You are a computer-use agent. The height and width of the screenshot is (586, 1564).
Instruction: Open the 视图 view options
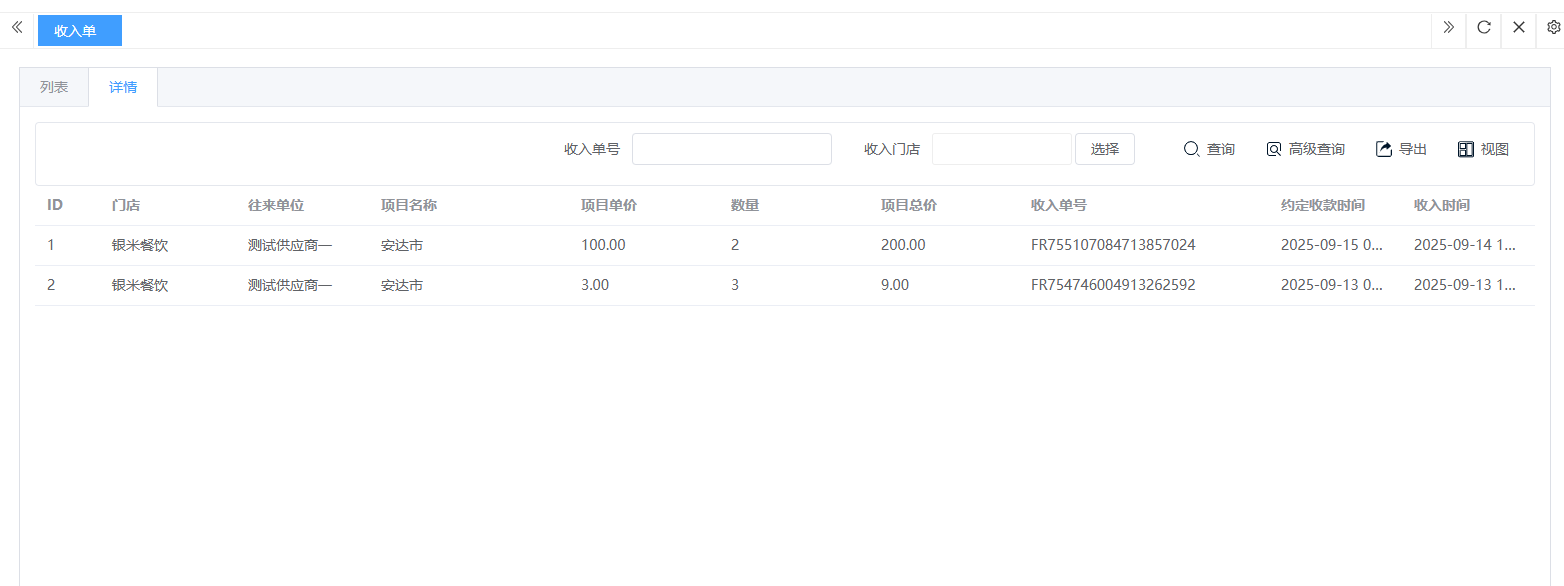(1483, 149)
